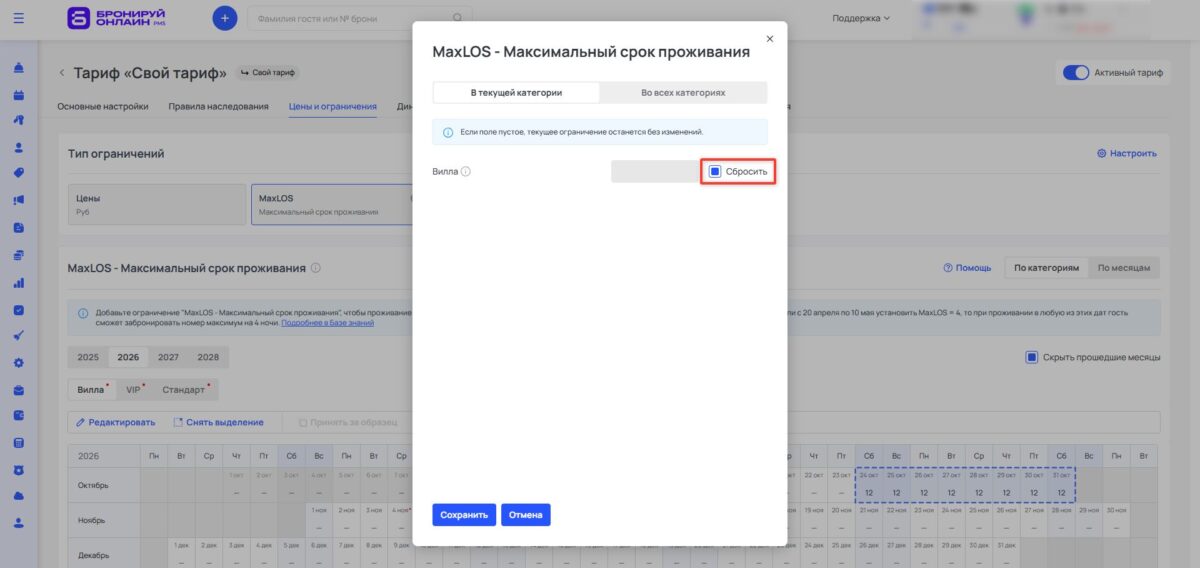The image size is (1200, 568).
Task: Click the Свой тариф badge
Action: (268, 73)
